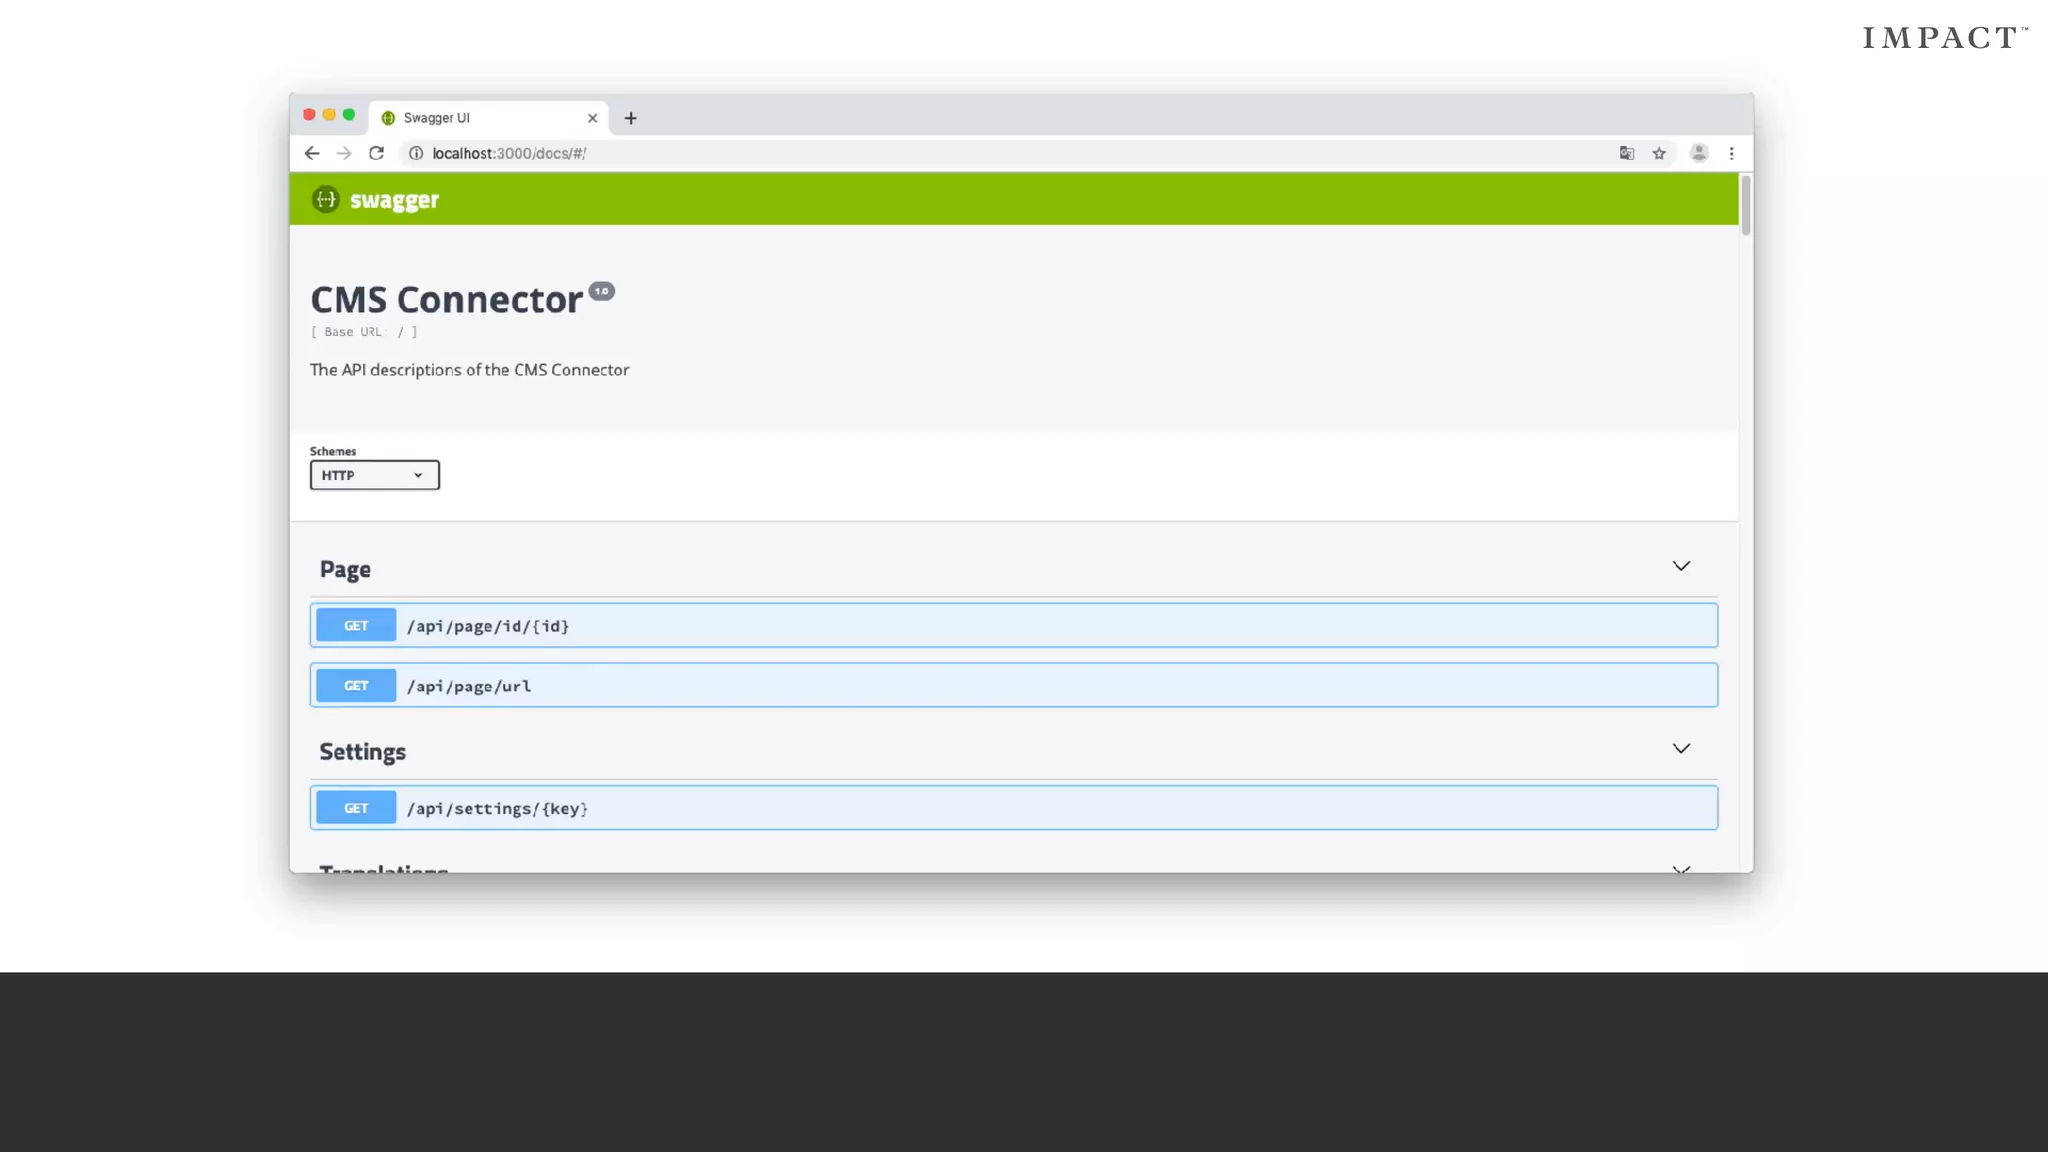Viewport: 2048px width, 1152px height.
Task: Collapse the Page section chevron
Action: [x=1681, y=566]
